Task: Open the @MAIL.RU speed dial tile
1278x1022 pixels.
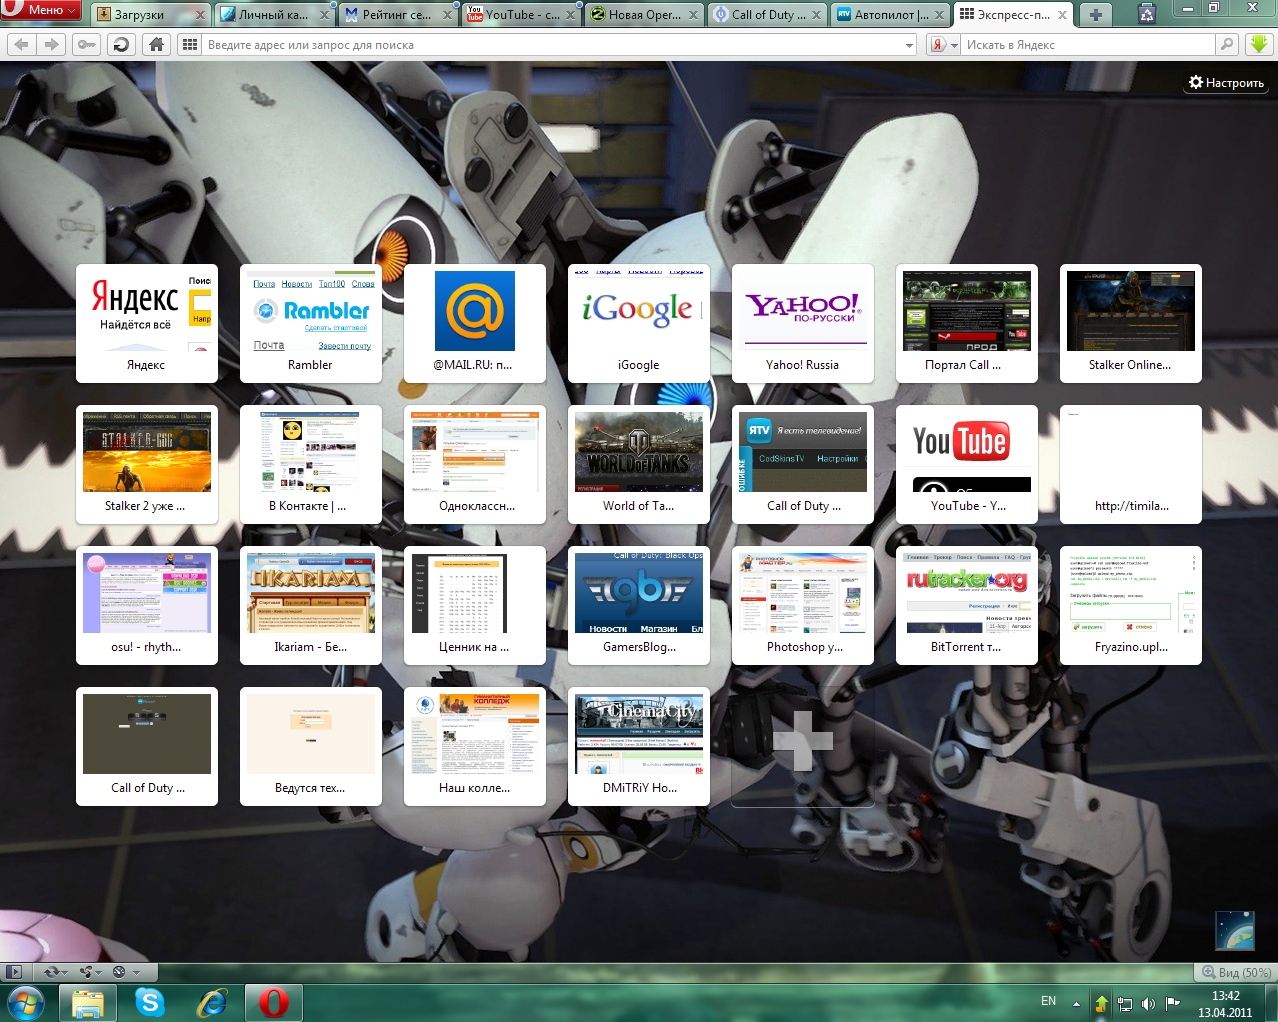Action: [x=475, y=323]
